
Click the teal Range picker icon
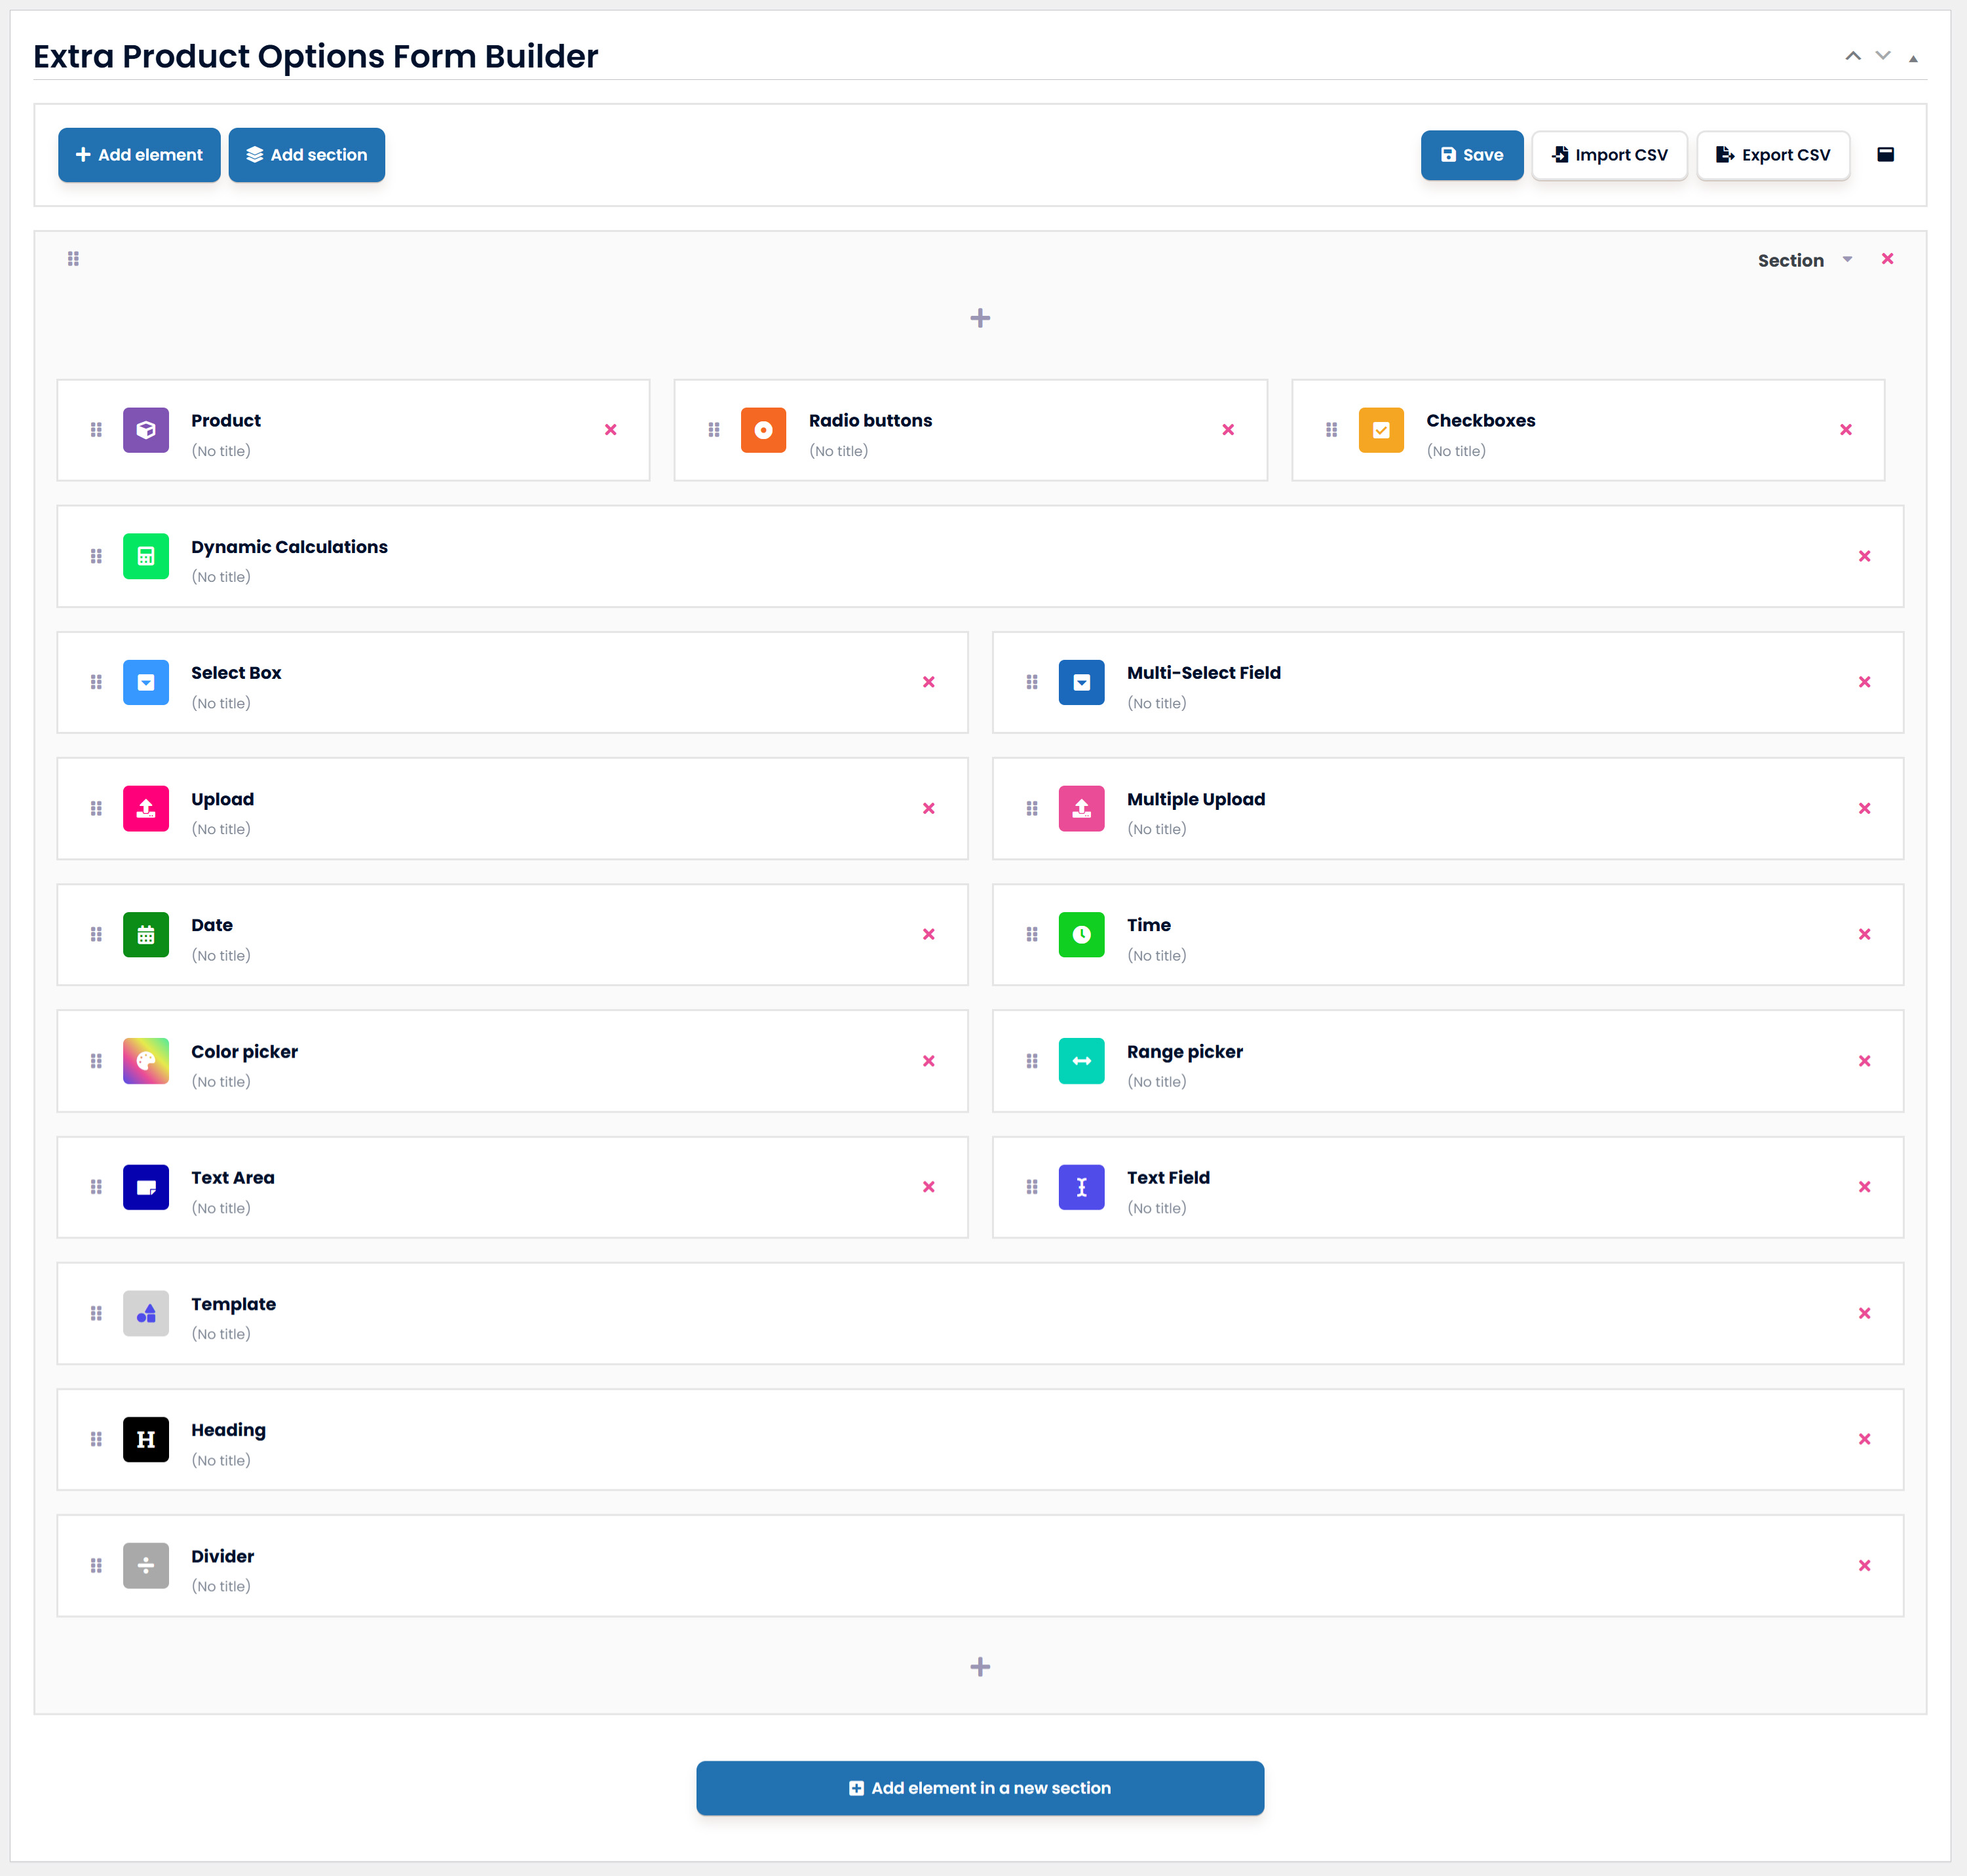[x=1081, y=1061]
